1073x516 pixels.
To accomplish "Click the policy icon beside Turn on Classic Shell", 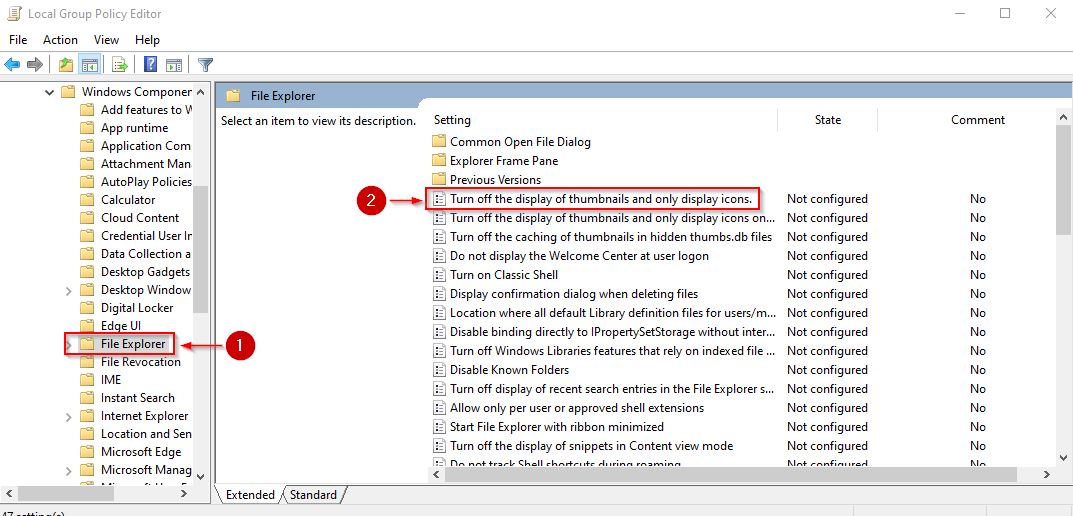I will click(439, 275).
